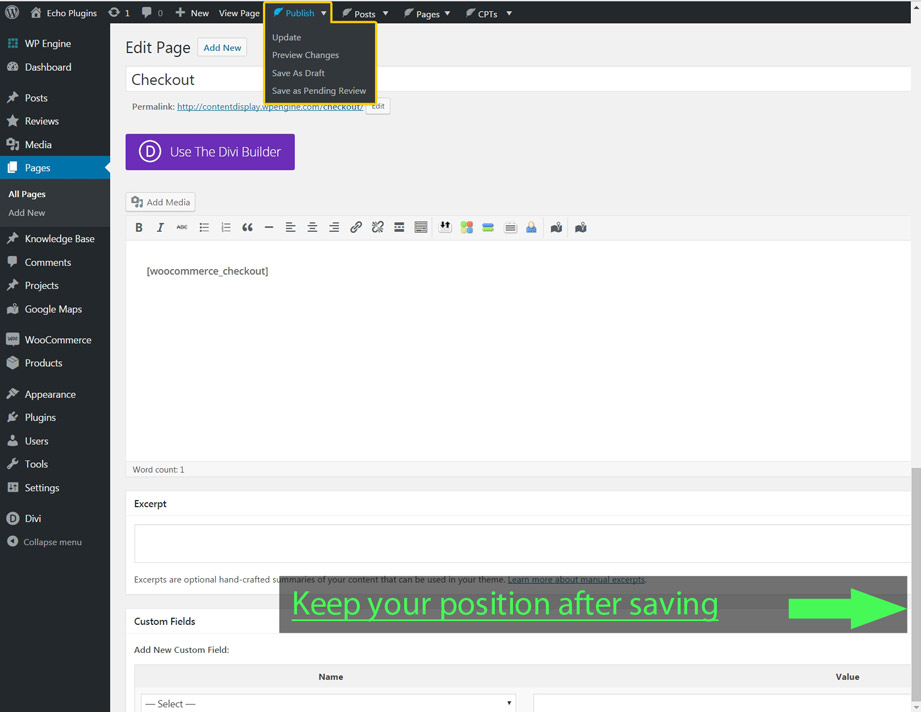This screenshot has height=712, width=921.
Task: Open Learn more about manual excerpts link
Action: click(x=576, y=580)
